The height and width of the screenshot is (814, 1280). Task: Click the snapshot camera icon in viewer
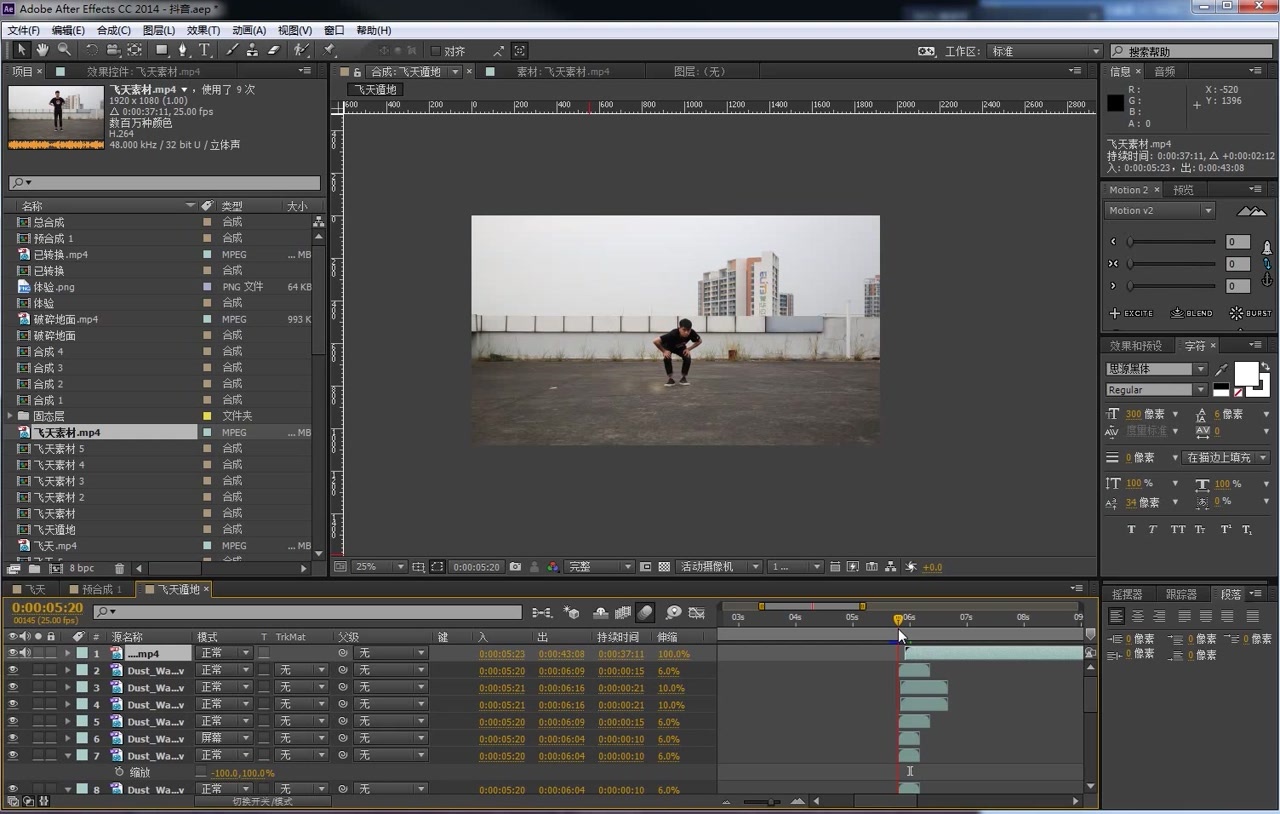tap(515, 567)
